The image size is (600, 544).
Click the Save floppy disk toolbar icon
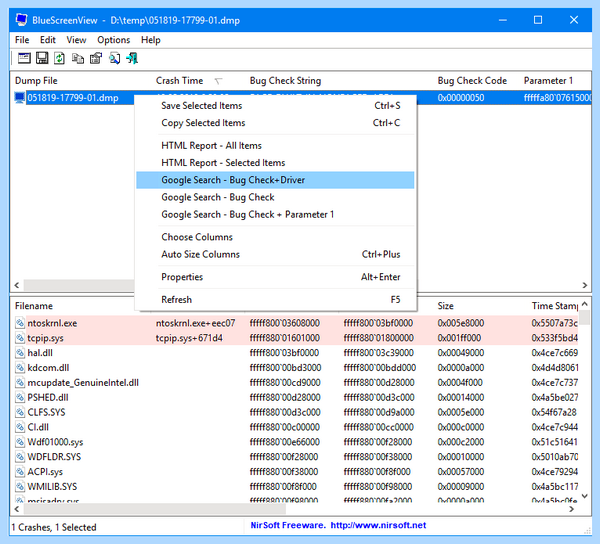tap(42, 58)
